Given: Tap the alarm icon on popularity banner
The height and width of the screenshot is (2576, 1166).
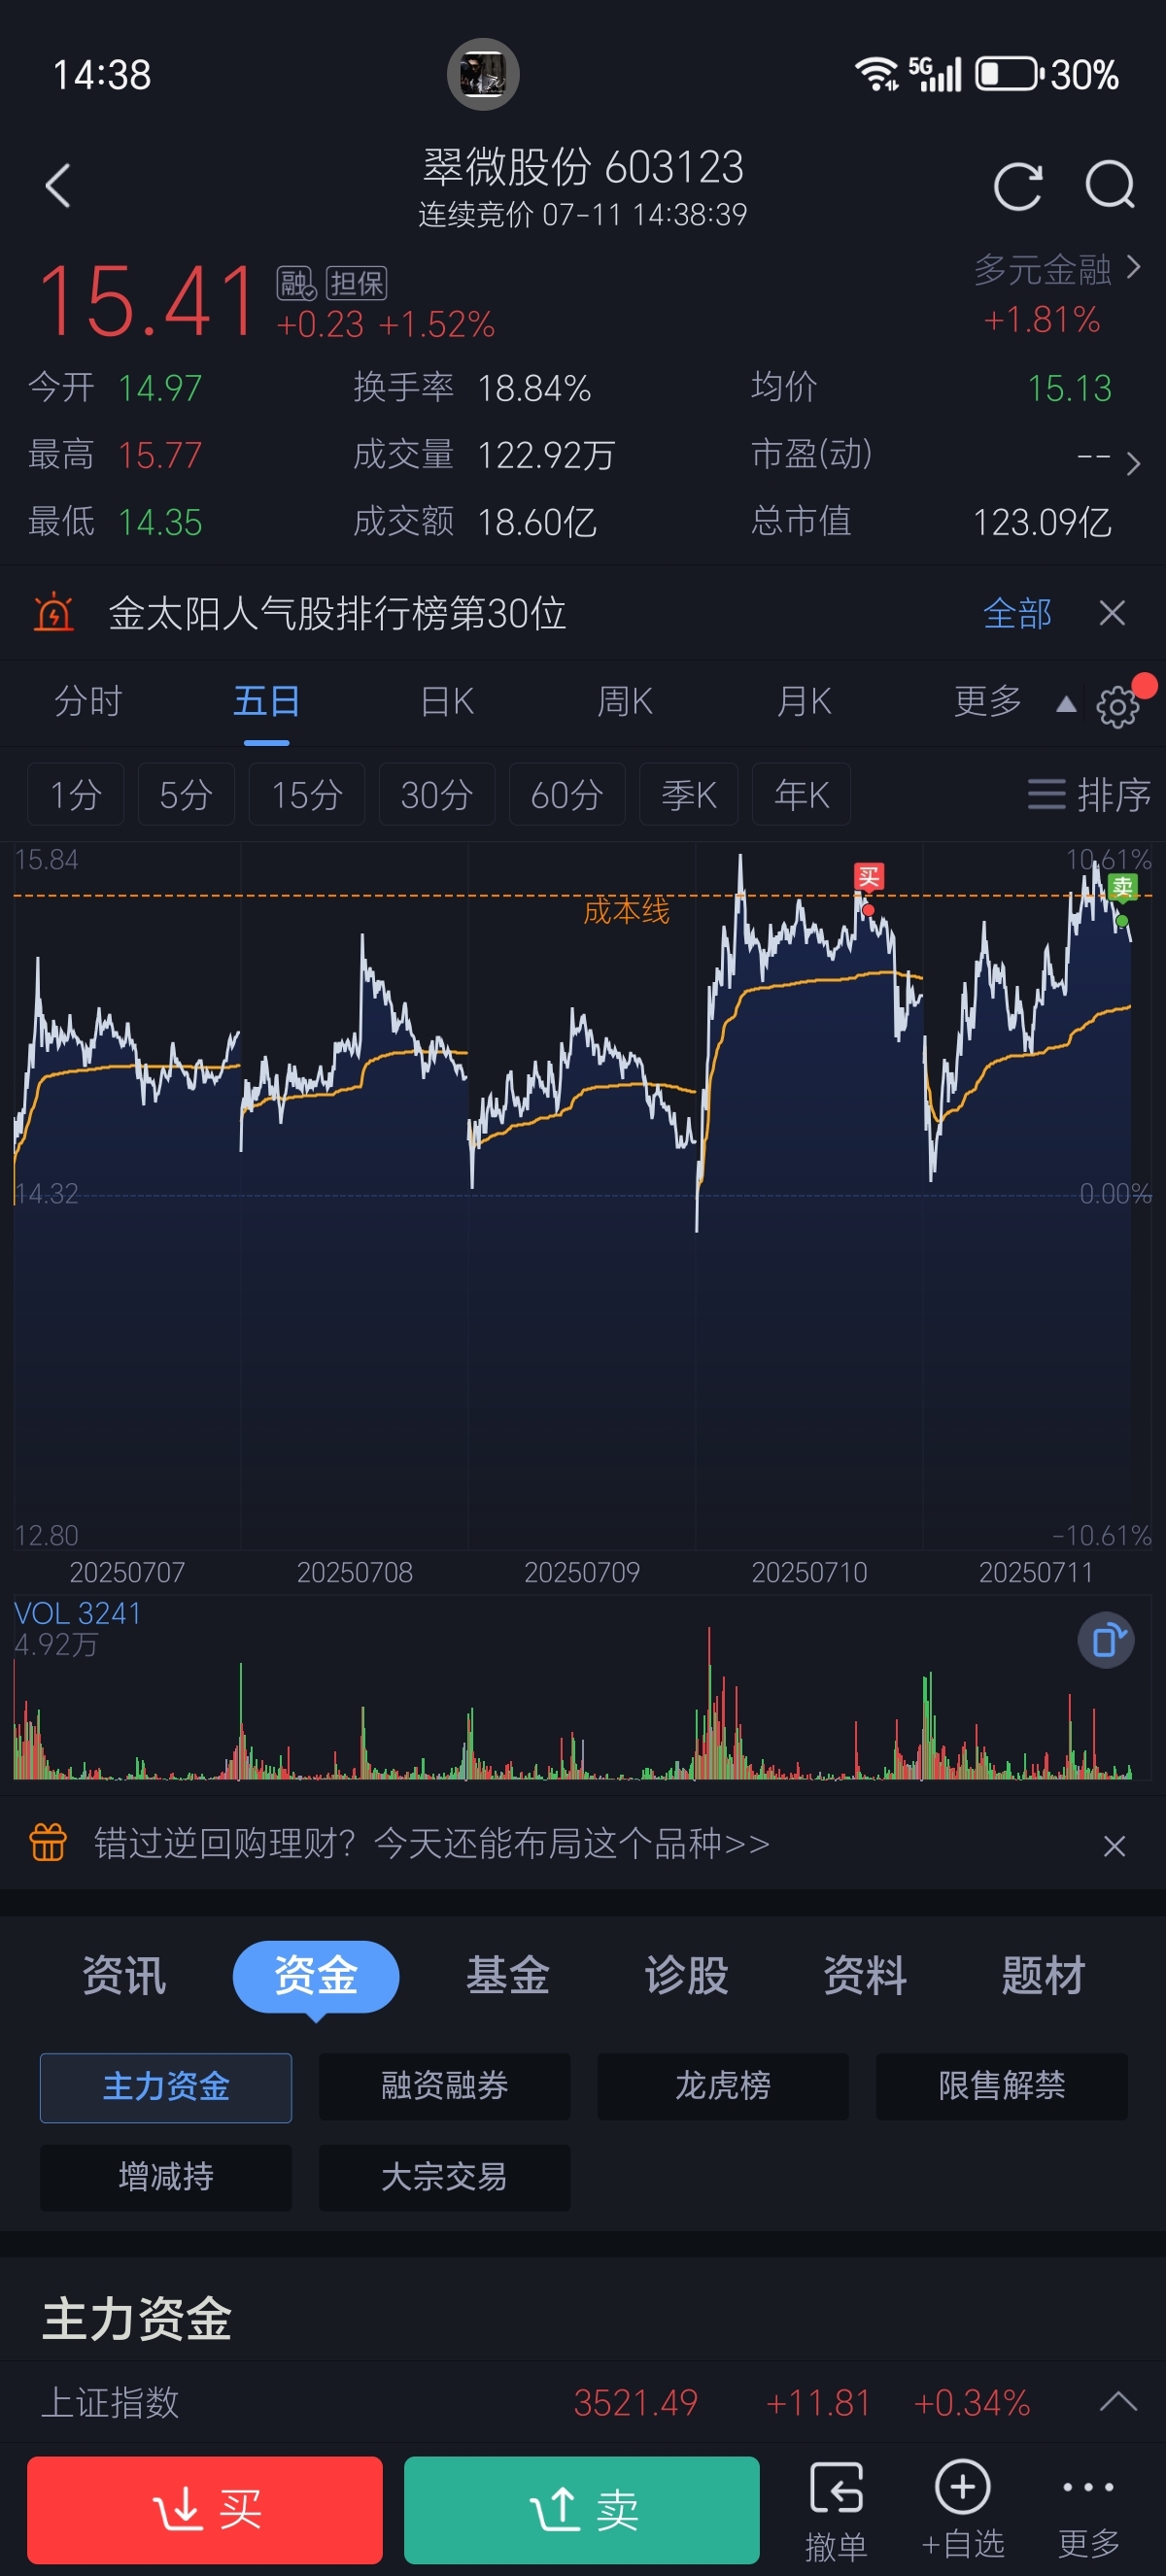Looking at the screenshot, I should (x=54, y=613).
